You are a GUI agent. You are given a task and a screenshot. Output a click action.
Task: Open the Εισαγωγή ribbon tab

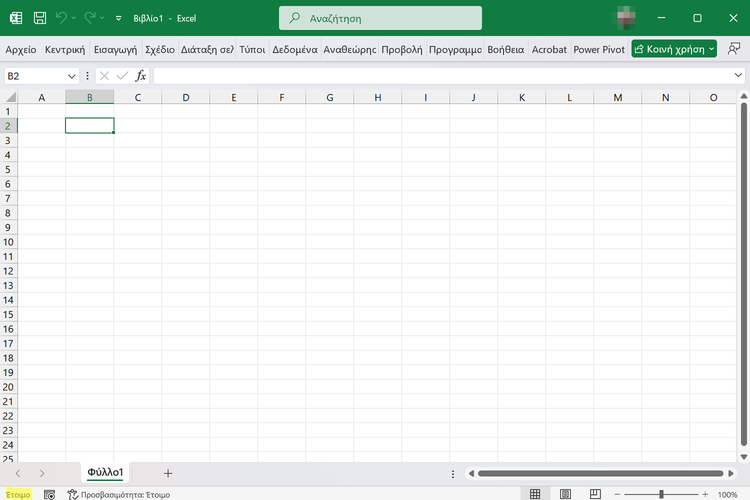coord(115,49)
